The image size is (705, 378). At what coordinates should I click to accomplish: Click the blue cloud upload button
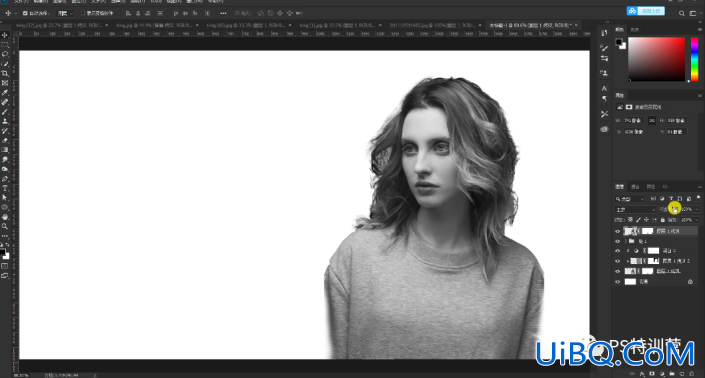click(x=646, y=11)
